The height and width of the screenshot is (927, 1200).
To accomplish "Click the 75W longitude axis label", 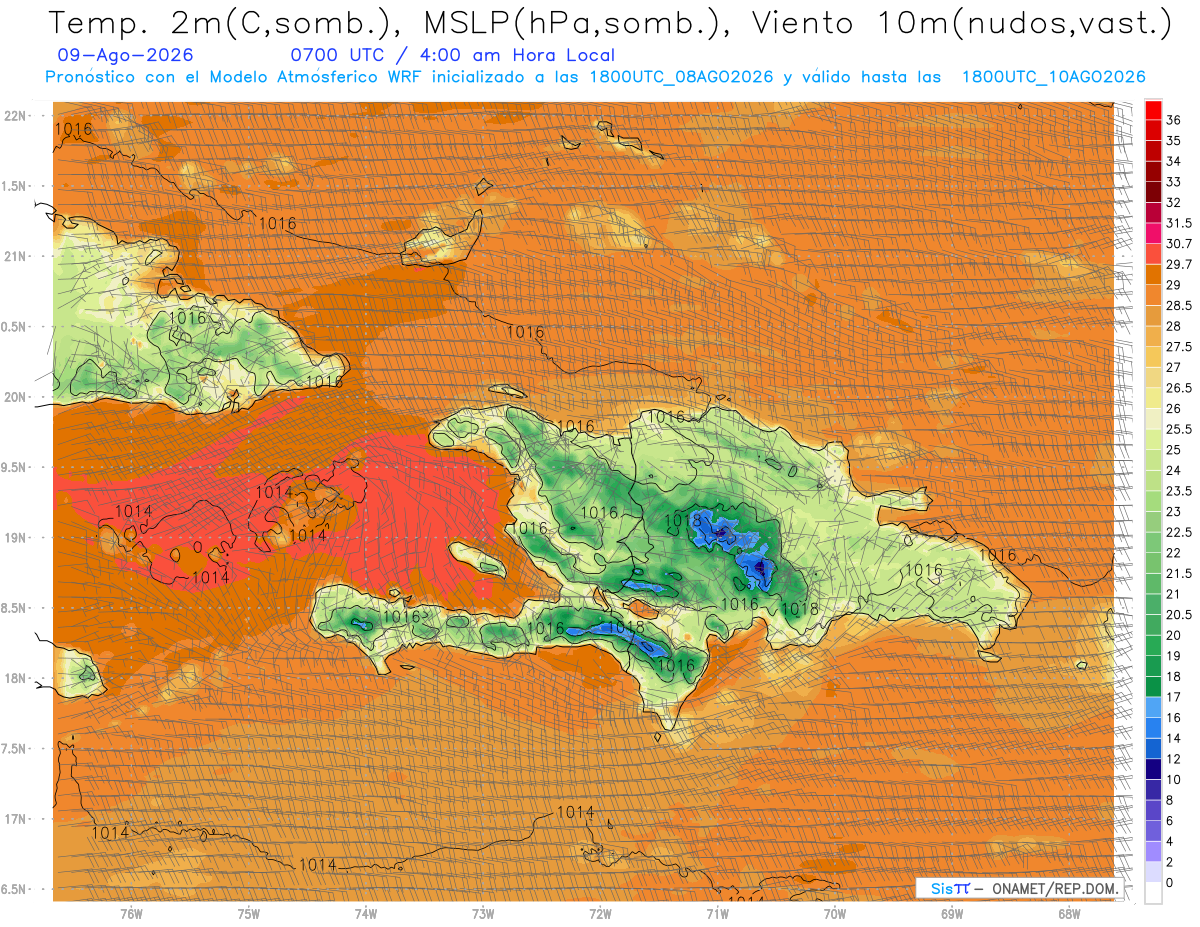I will [249, 914].
